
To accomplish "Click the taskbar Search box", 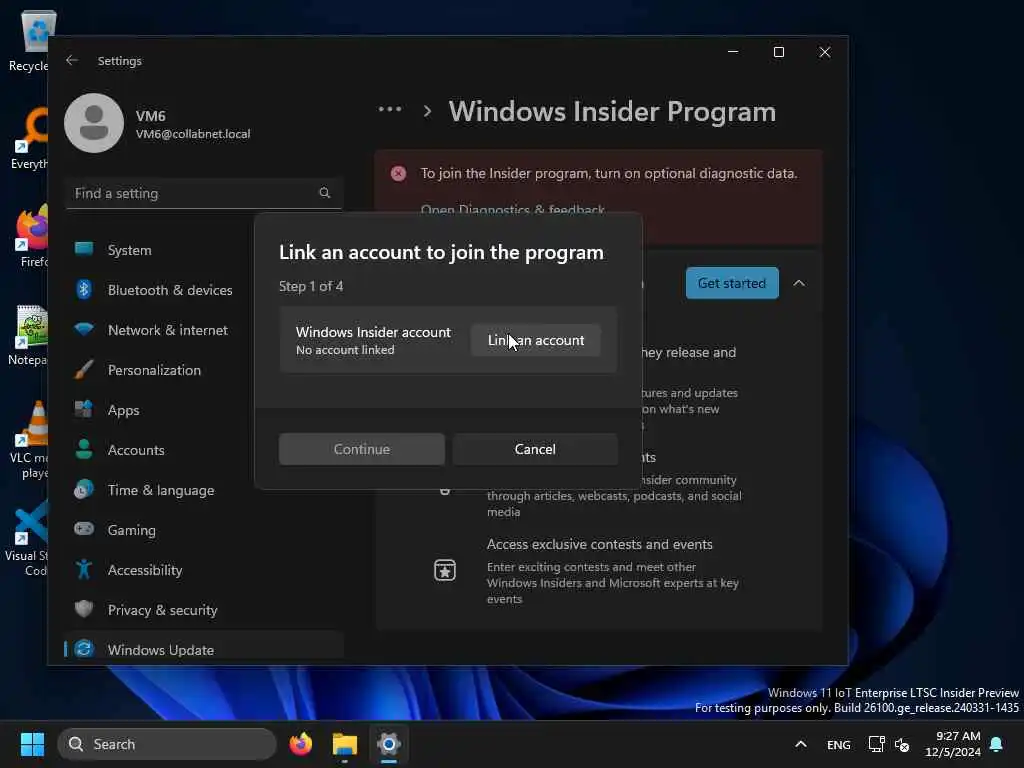I will [167, 744].
